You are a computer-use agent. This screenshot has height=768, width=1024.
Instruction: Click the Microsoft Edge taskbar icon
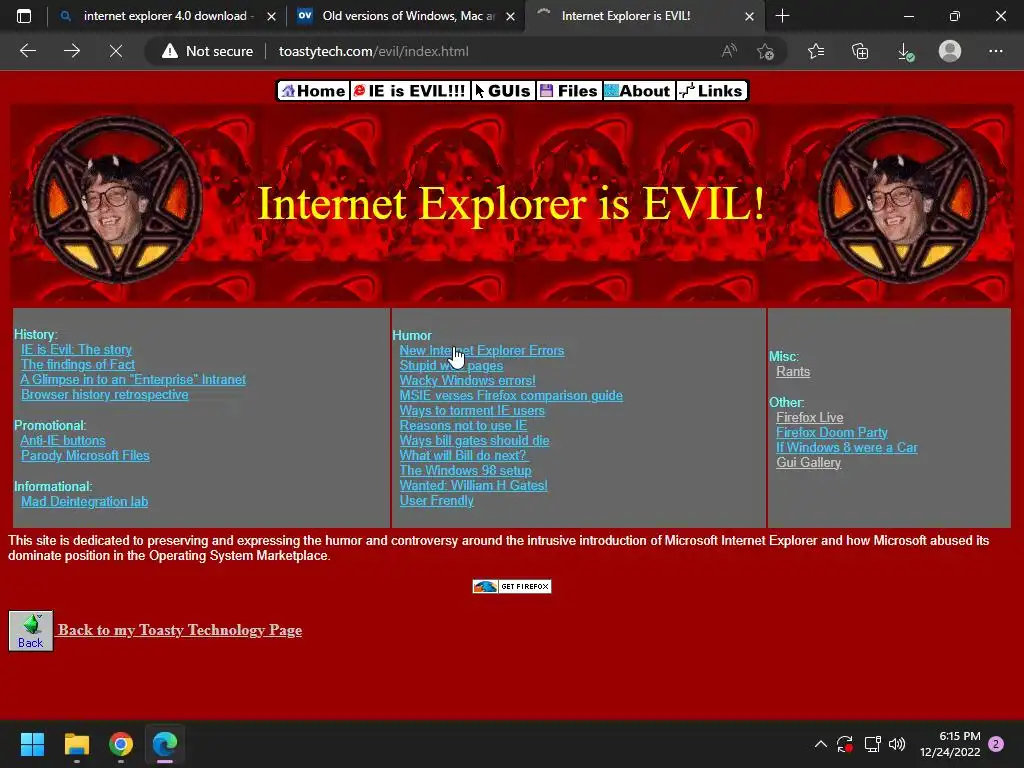pos(165,744)
